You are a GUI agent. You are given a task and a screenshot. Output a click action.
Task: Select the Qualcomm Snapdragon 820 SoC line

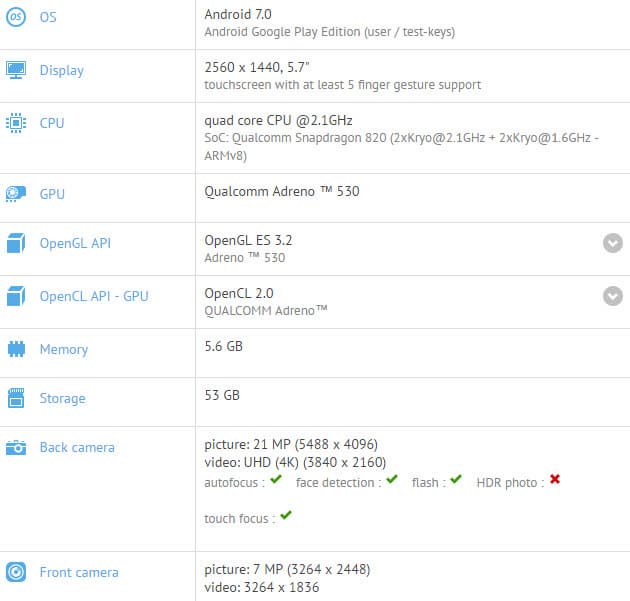tap(401, 147)
